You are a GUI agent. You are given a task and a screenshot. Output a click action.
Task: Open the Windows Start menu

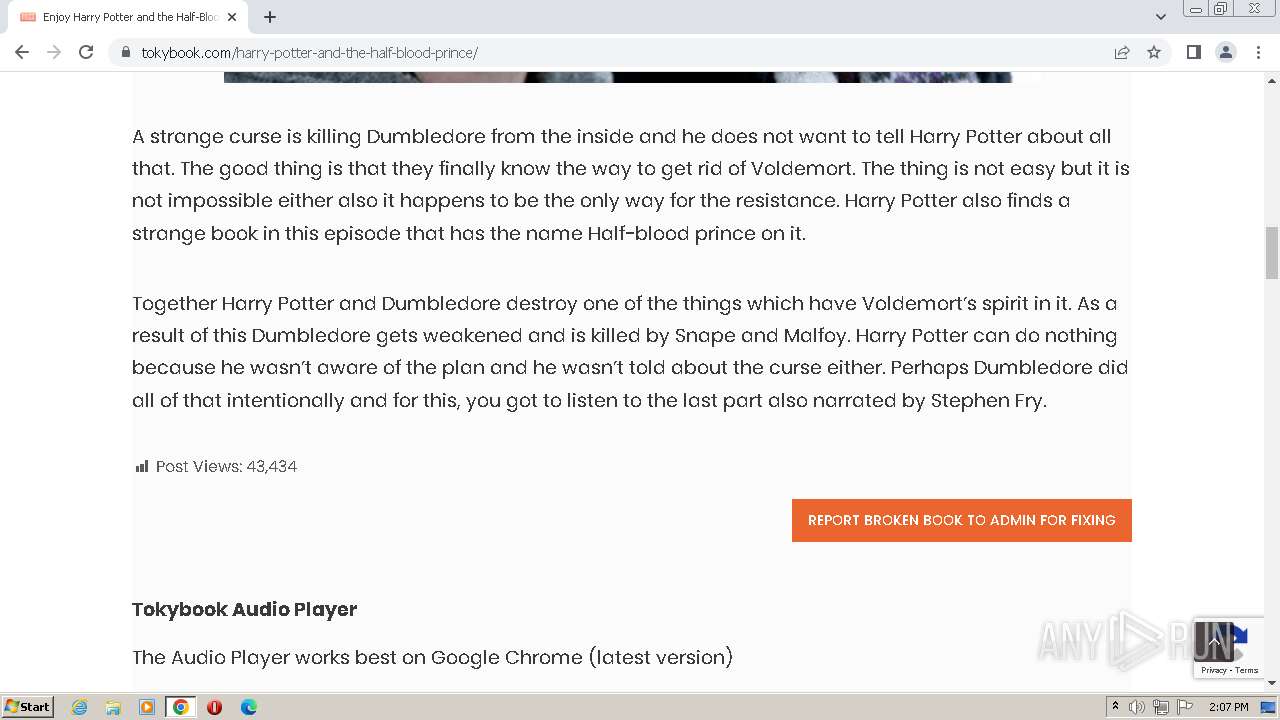click(28, 707)
